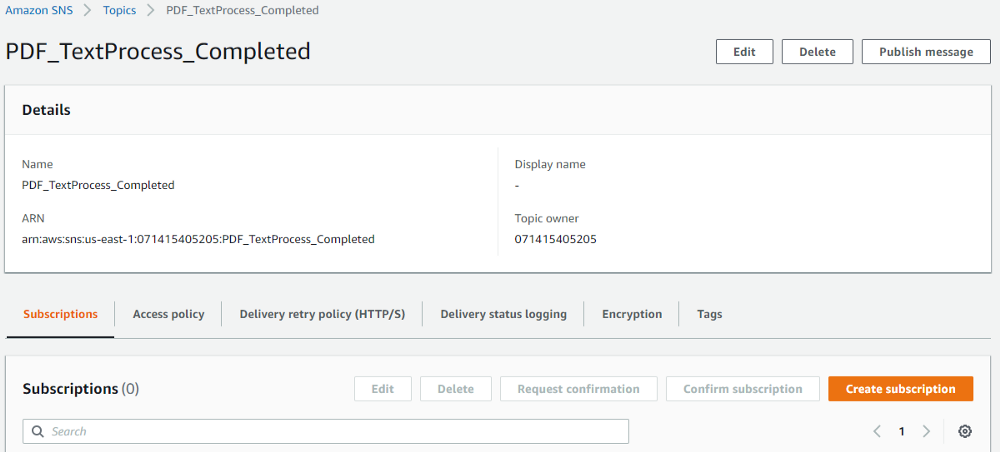The width and height of the screenshot is (1000, 452).
Task: Click the Request confirmation button
Action: coord(578,389)
